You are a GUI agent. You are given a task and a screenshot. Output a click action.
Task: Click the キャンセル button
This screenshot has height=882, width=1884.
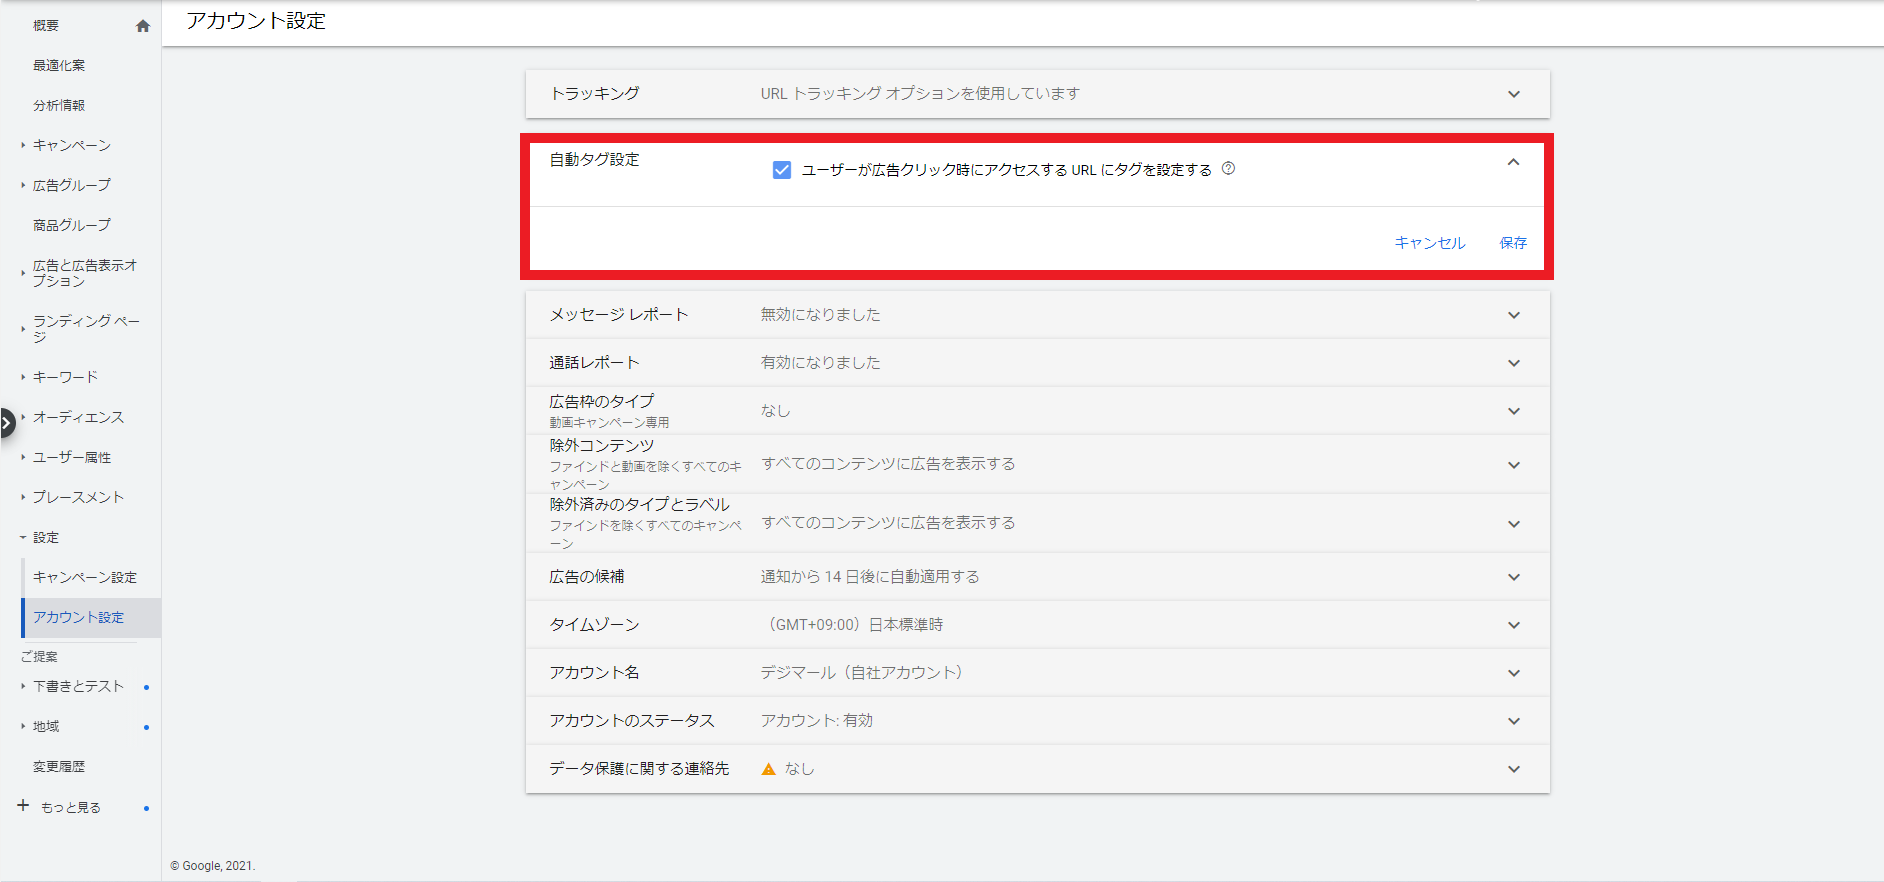tap(1430, 243)
